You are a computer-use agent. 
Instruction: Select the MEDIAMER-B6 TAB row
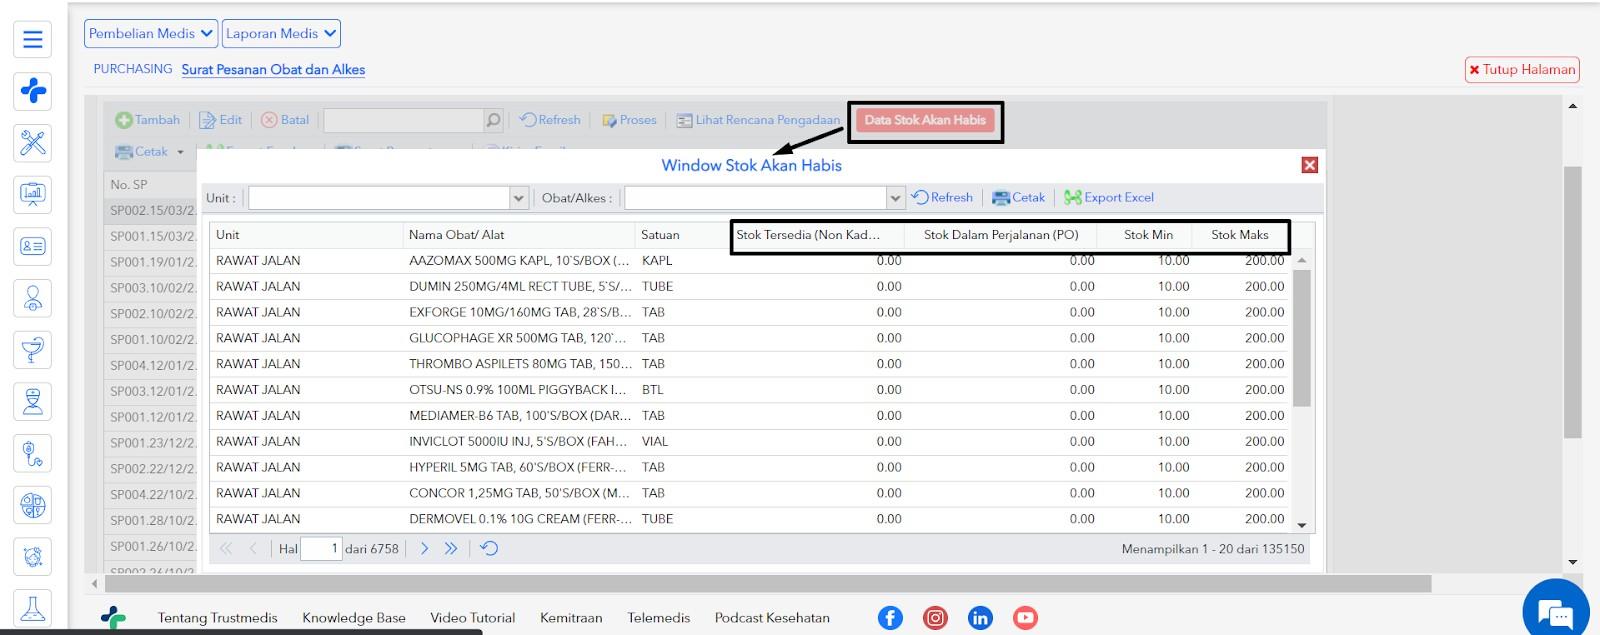coord(750,416)
